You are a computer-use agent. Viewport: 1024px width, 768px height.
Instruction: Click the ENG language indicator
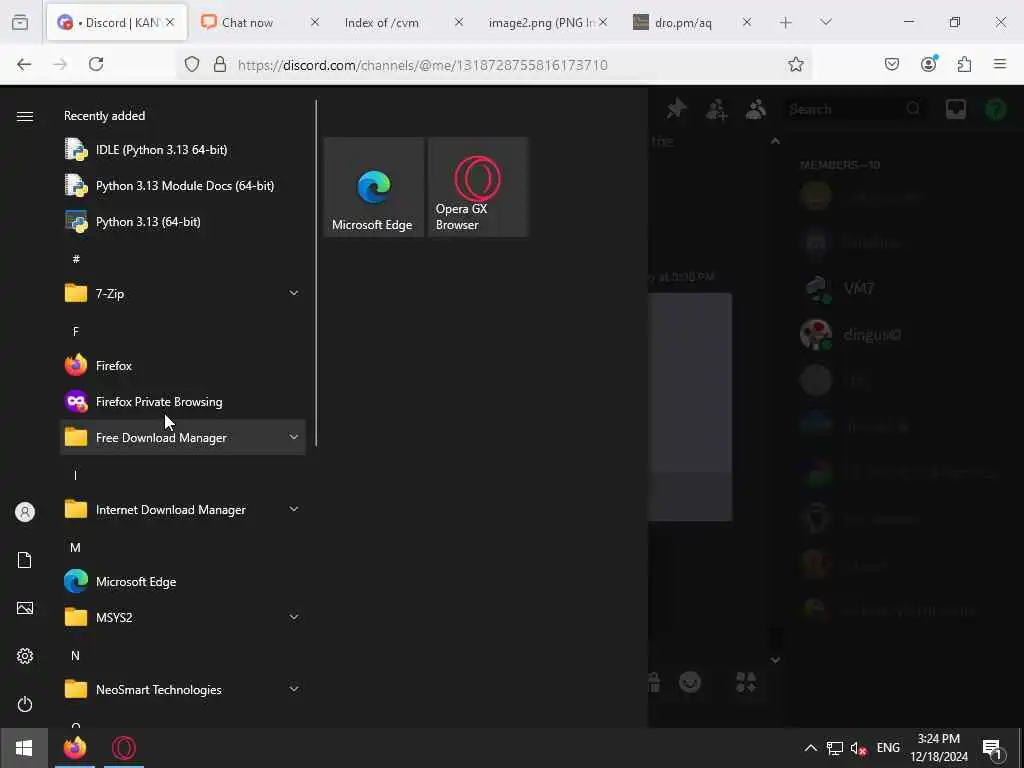(x=888, y=748)
